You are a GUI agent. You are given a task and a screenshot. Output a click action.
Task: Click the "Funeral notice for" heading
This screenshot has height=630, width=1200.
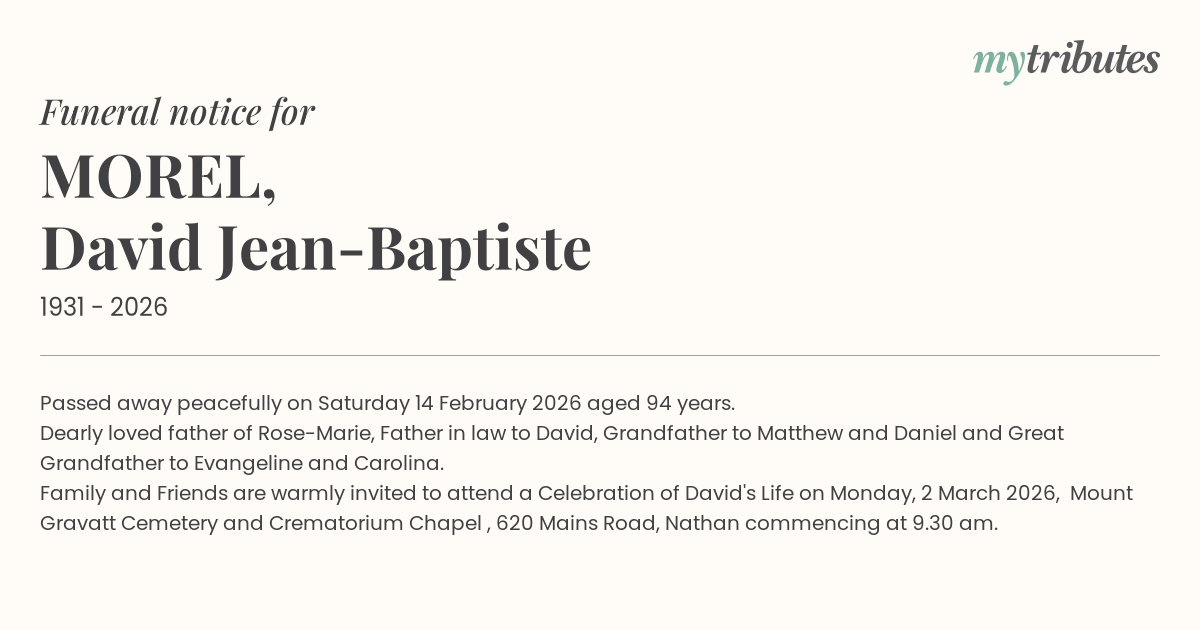click(x=177, y=112)
